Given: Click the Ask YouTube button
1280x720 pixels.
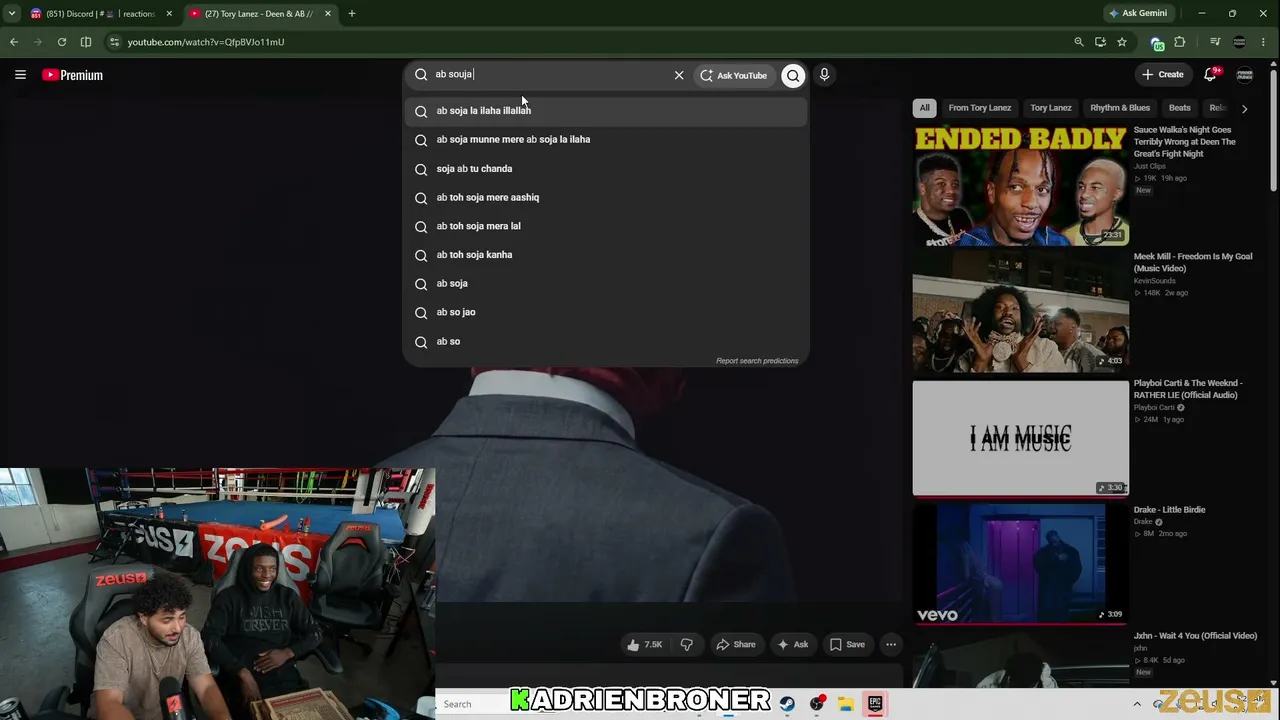Looking at the screenshot, I should tap(733, 75).
